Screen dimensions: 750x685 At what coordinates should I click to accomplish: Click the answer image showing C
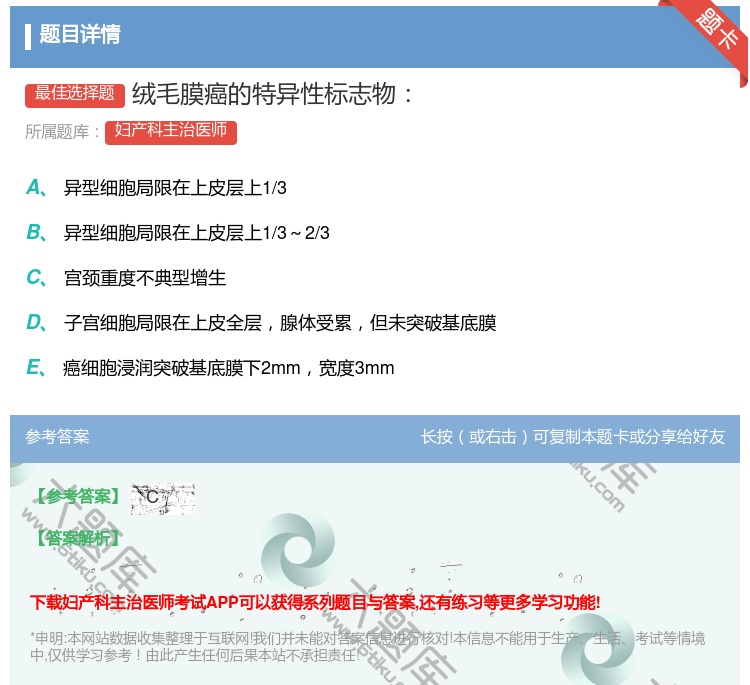[x=163, y=498]
